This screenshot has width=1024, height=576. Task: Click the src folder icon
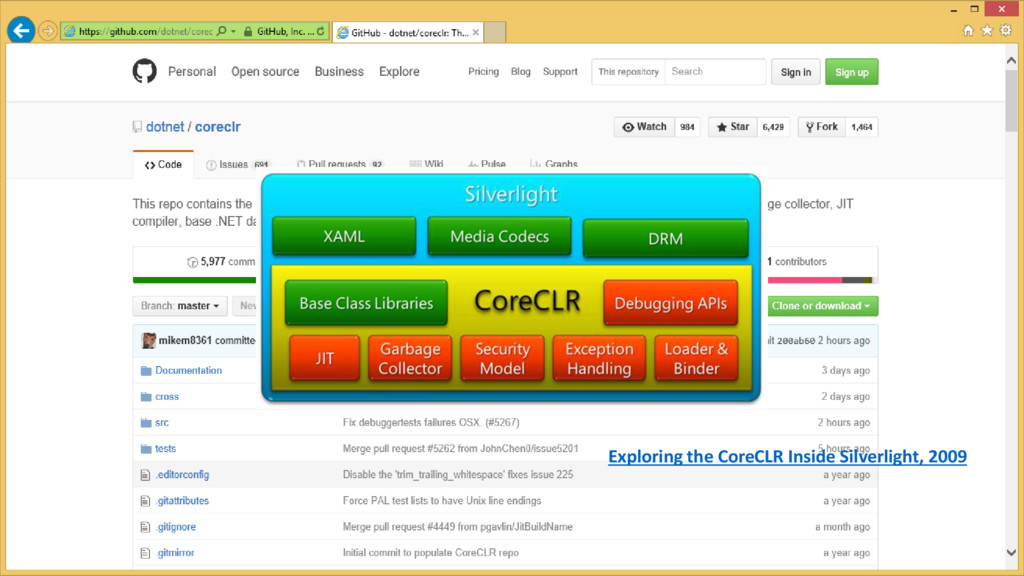pyautogui.click(x=146, y=423)
